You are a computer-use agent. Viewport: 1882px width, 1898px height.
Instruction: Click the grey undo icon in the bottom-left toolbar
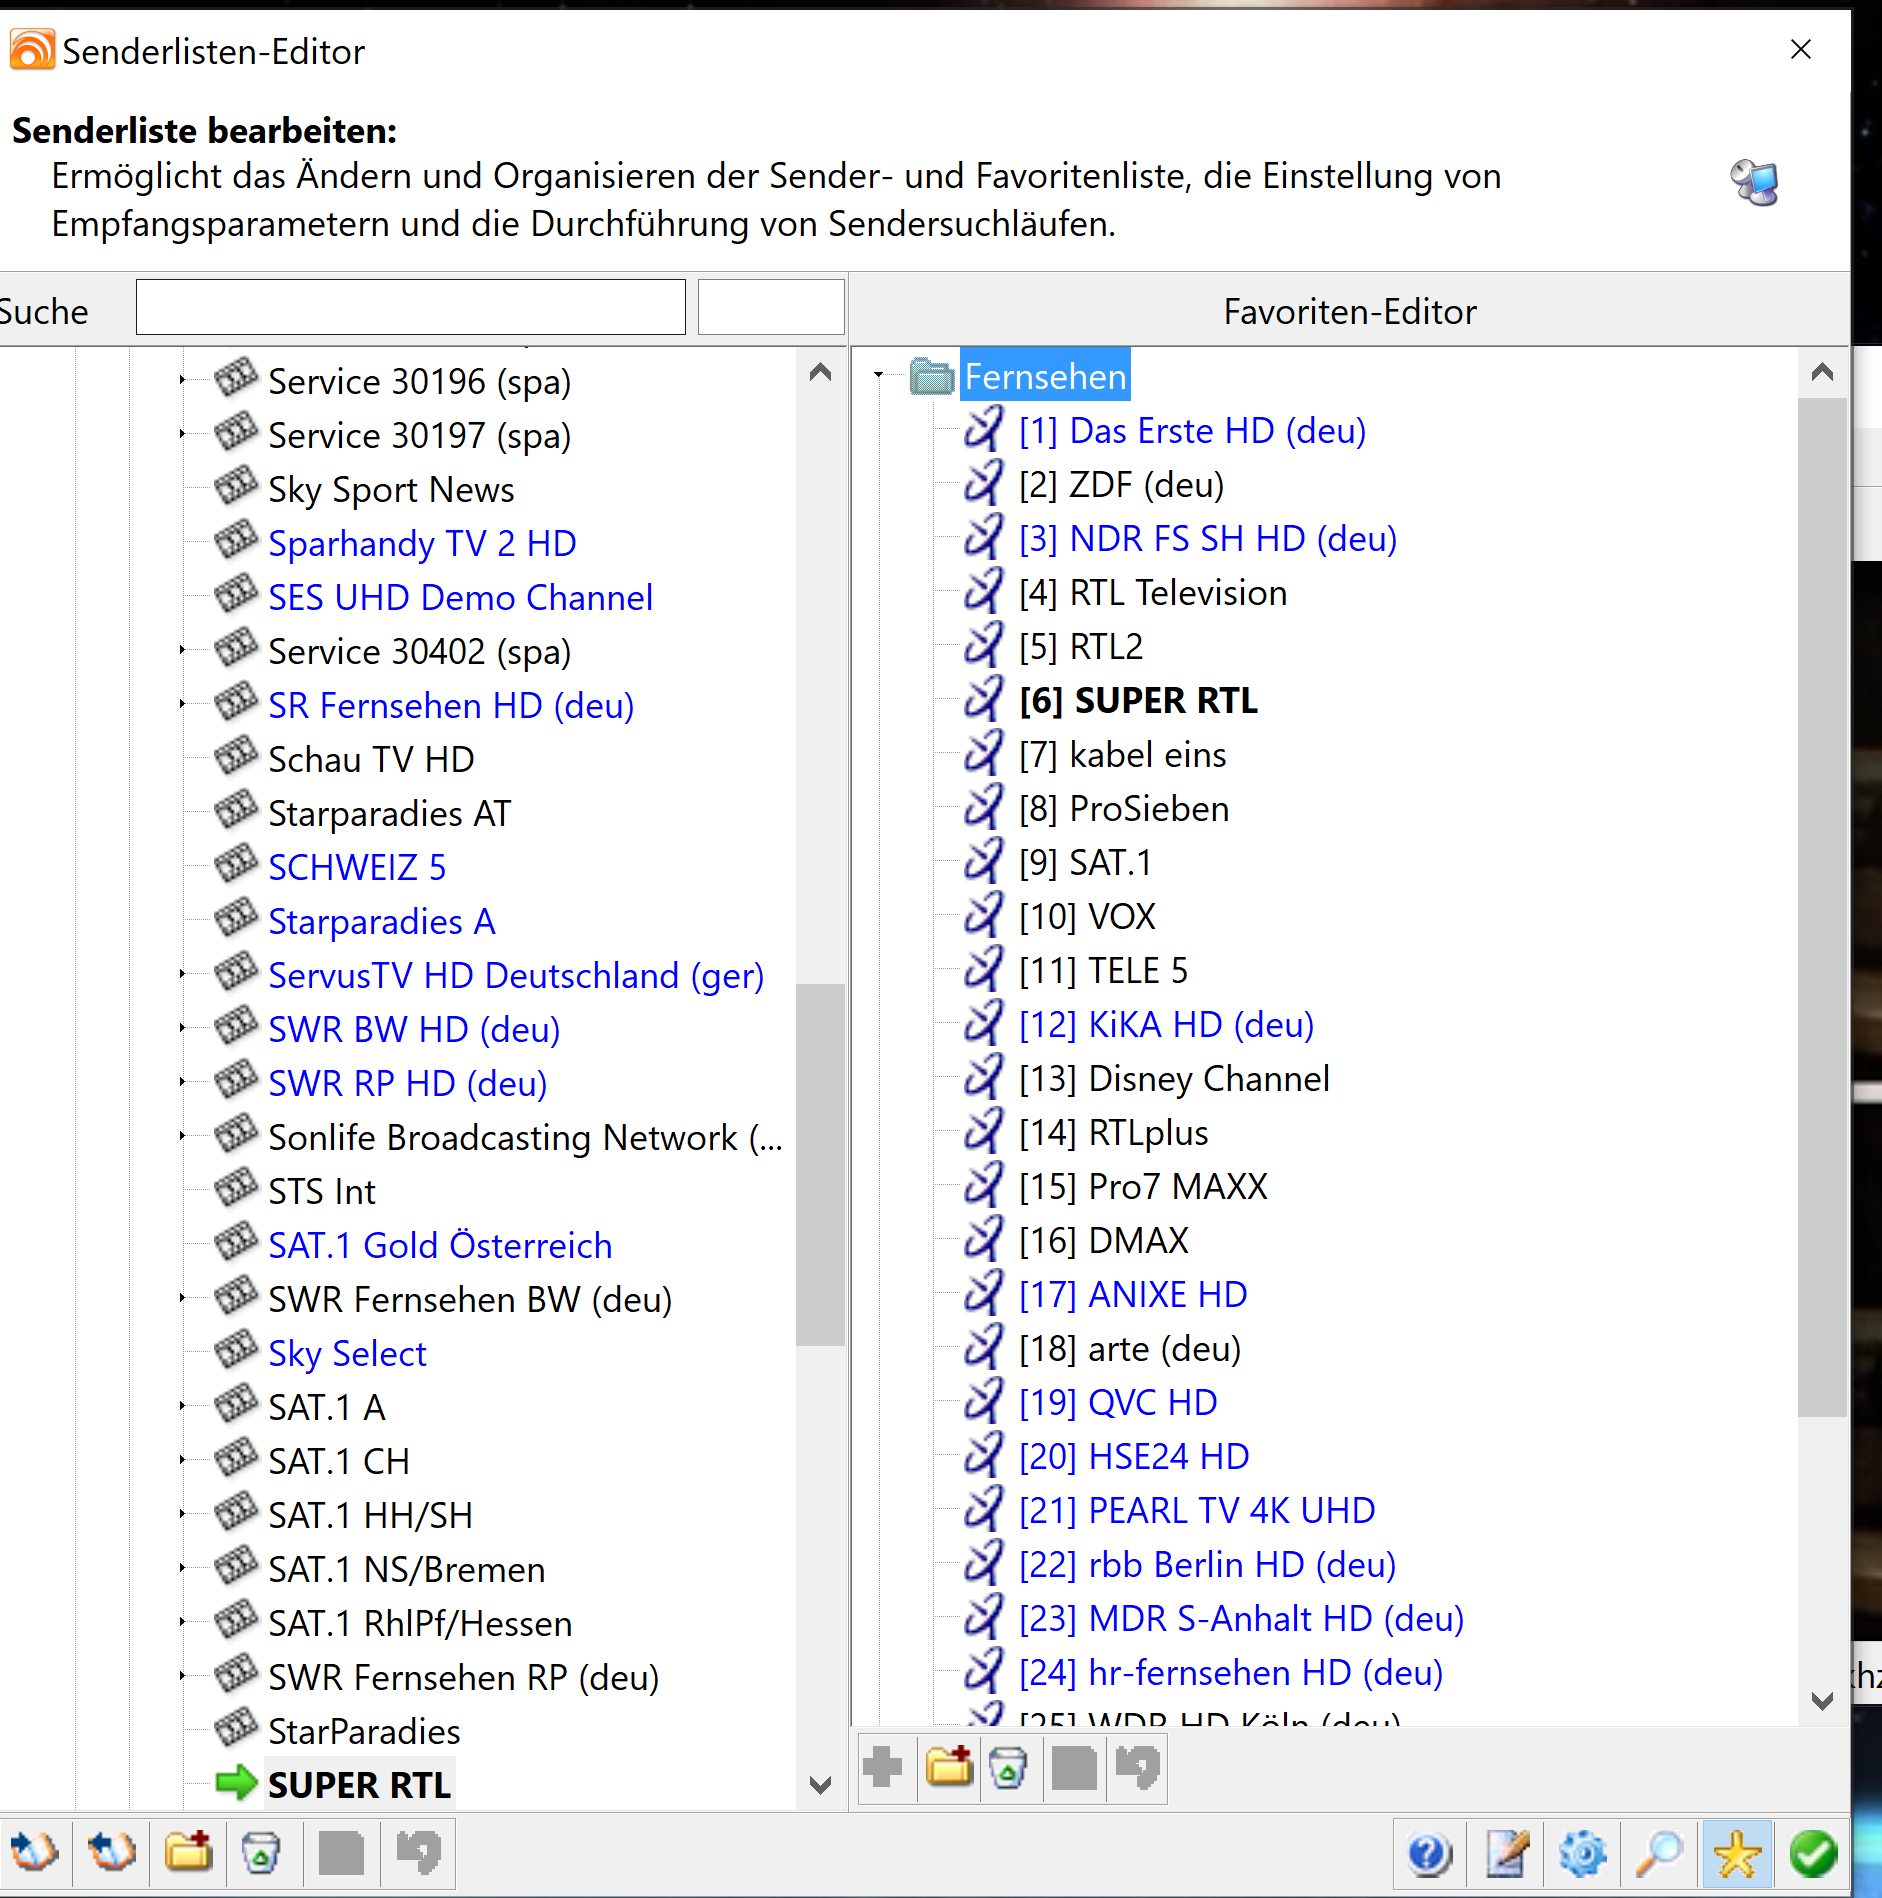418,1853
